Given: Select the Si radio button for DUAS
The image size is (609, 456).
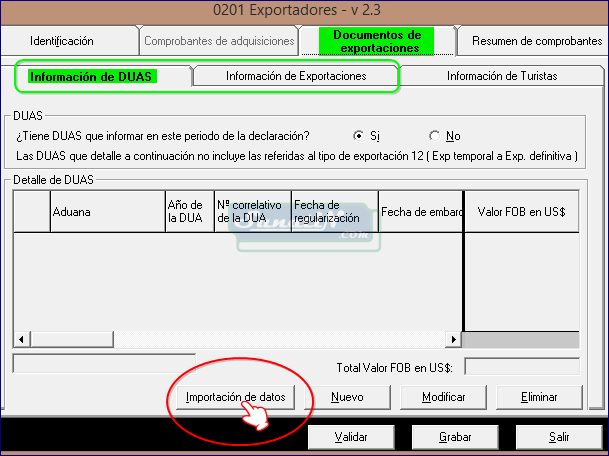Looking at the screenshot, I should click(x=358, y=136).
